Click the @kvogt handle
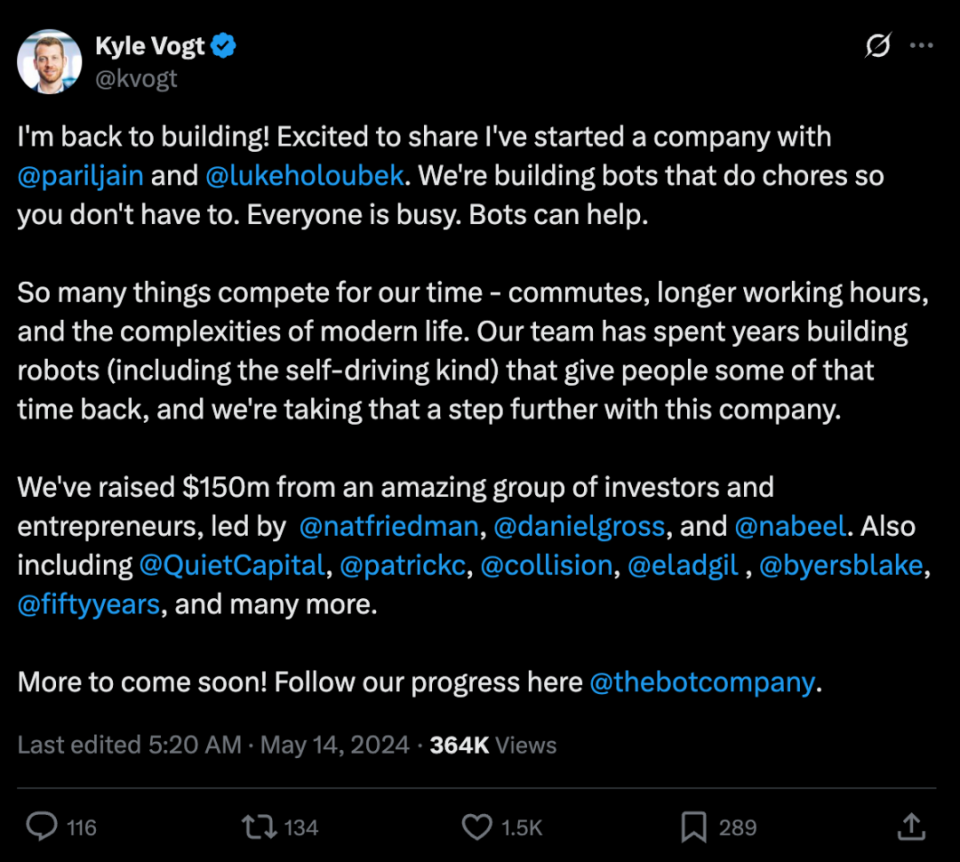This screenshot has width=960, height=862. click(x=136, y=77)
